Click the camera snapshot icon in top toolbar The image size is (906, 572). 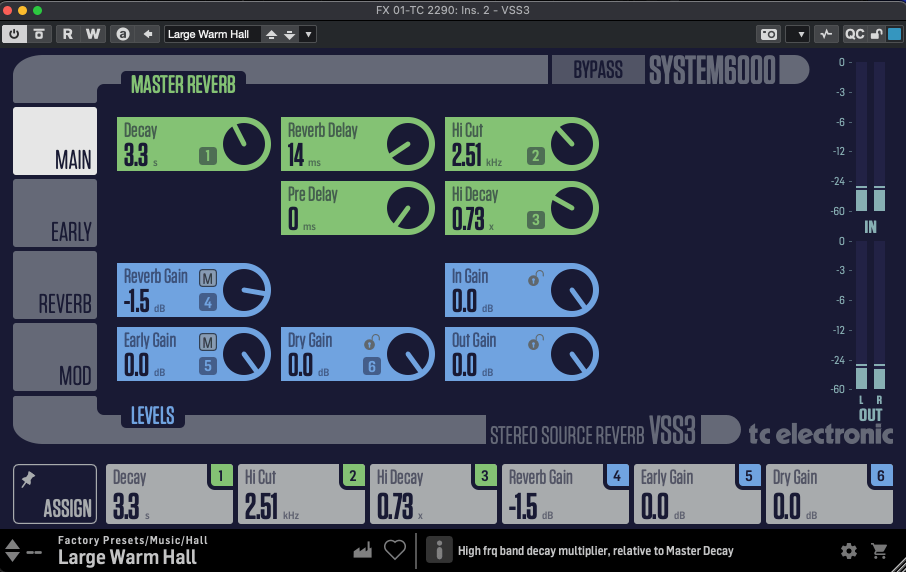tap(768, 33)
